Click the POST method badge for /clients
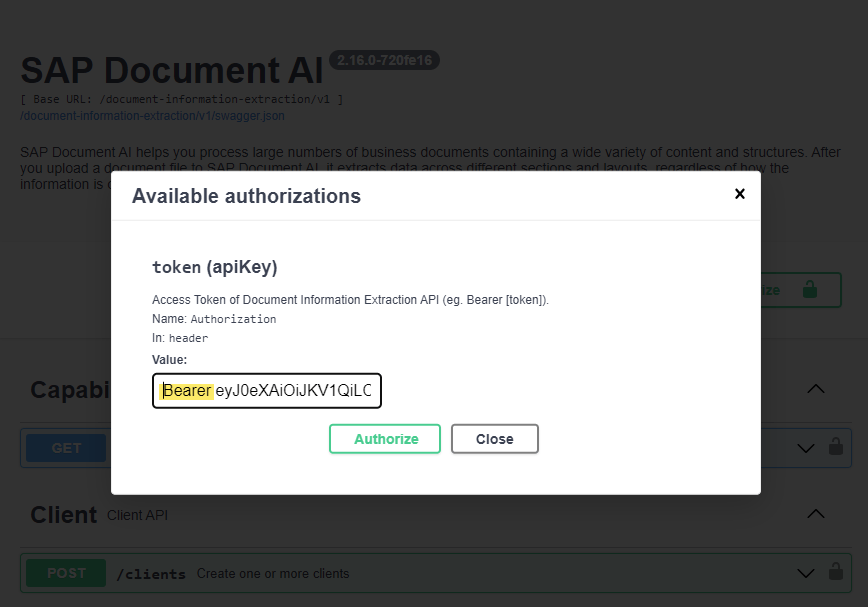Screen dimensions: 868x607 pyautogui.click(x=66, y=573)
